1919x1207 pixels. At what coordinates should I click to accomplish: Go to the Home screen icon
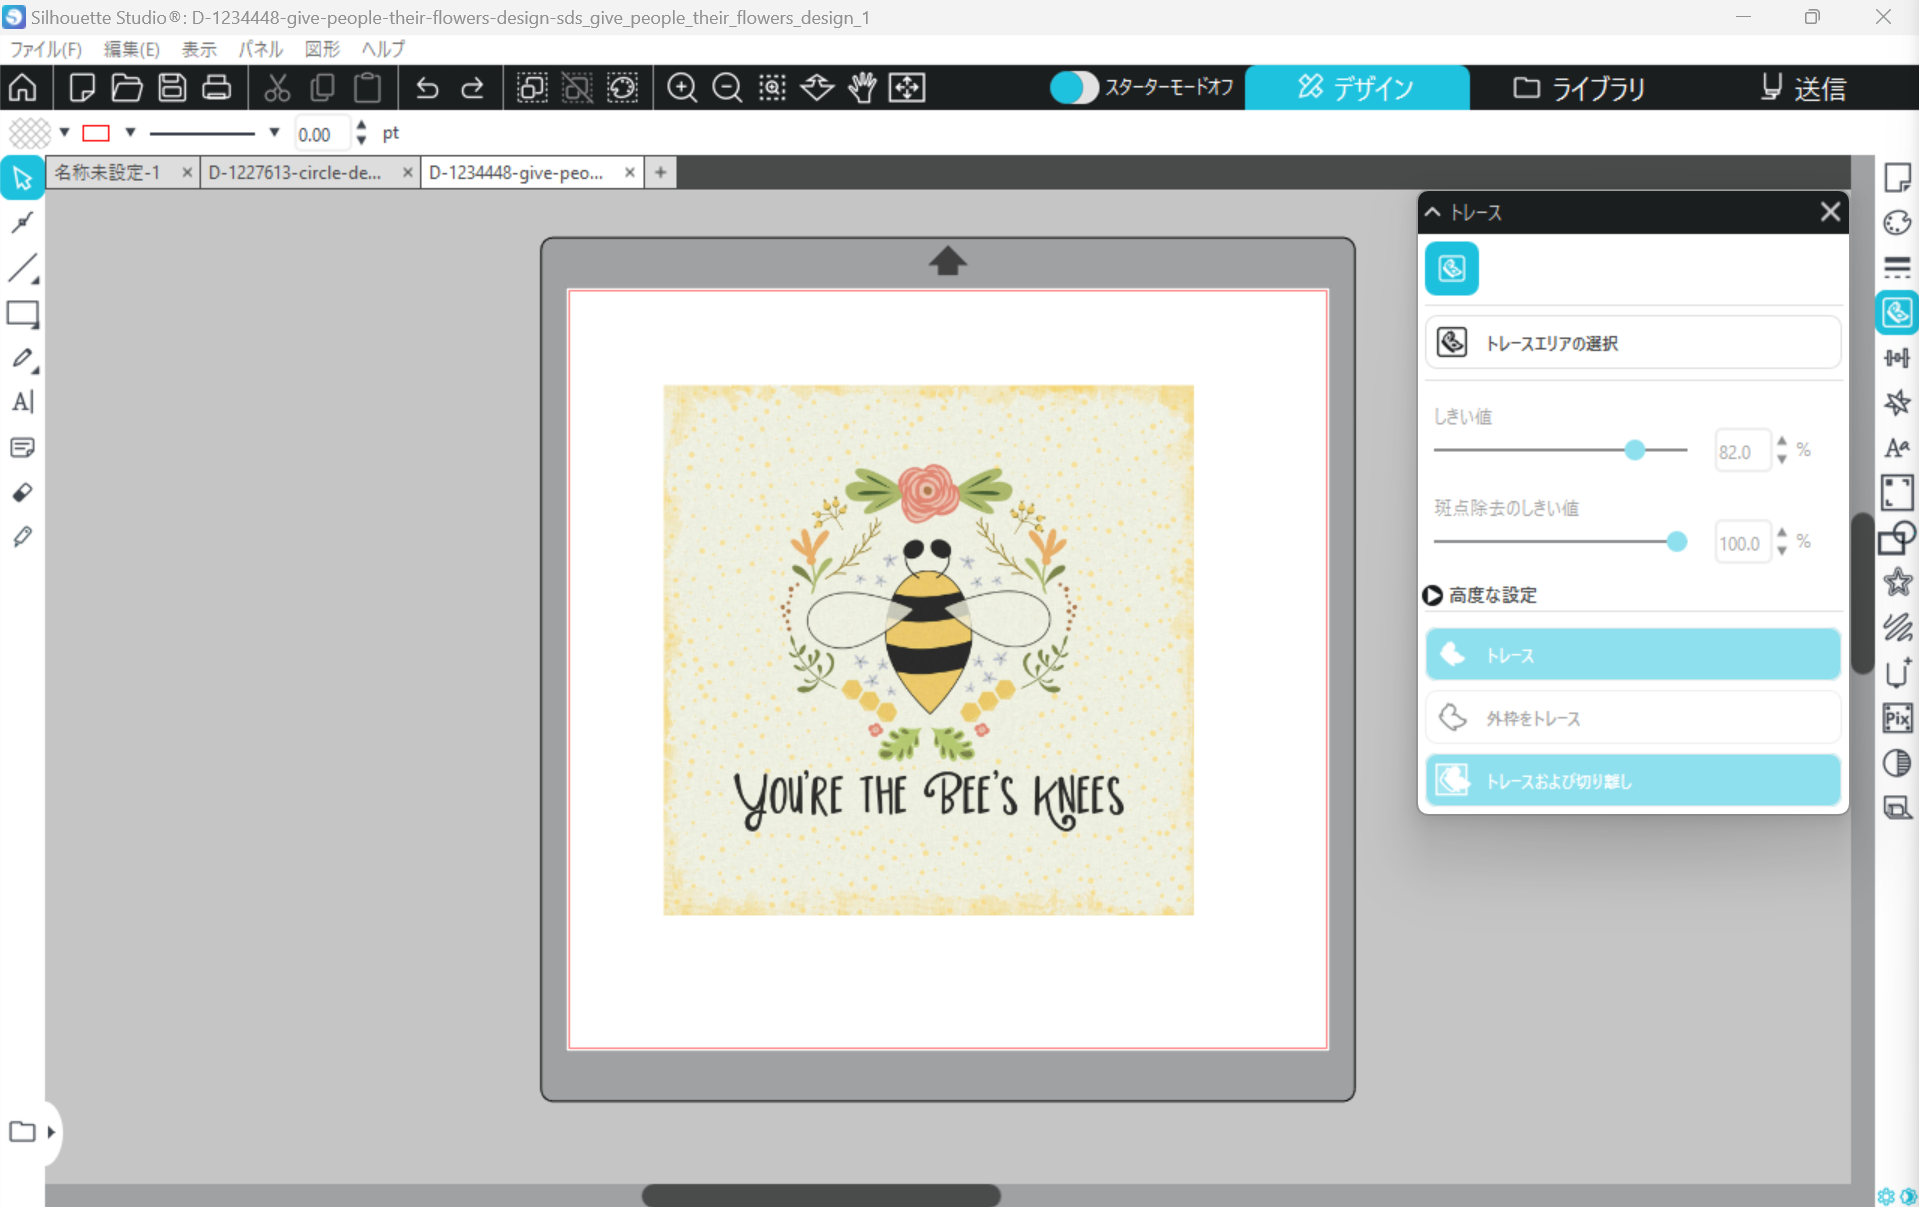pyautogui.click(x=23, y=88)
